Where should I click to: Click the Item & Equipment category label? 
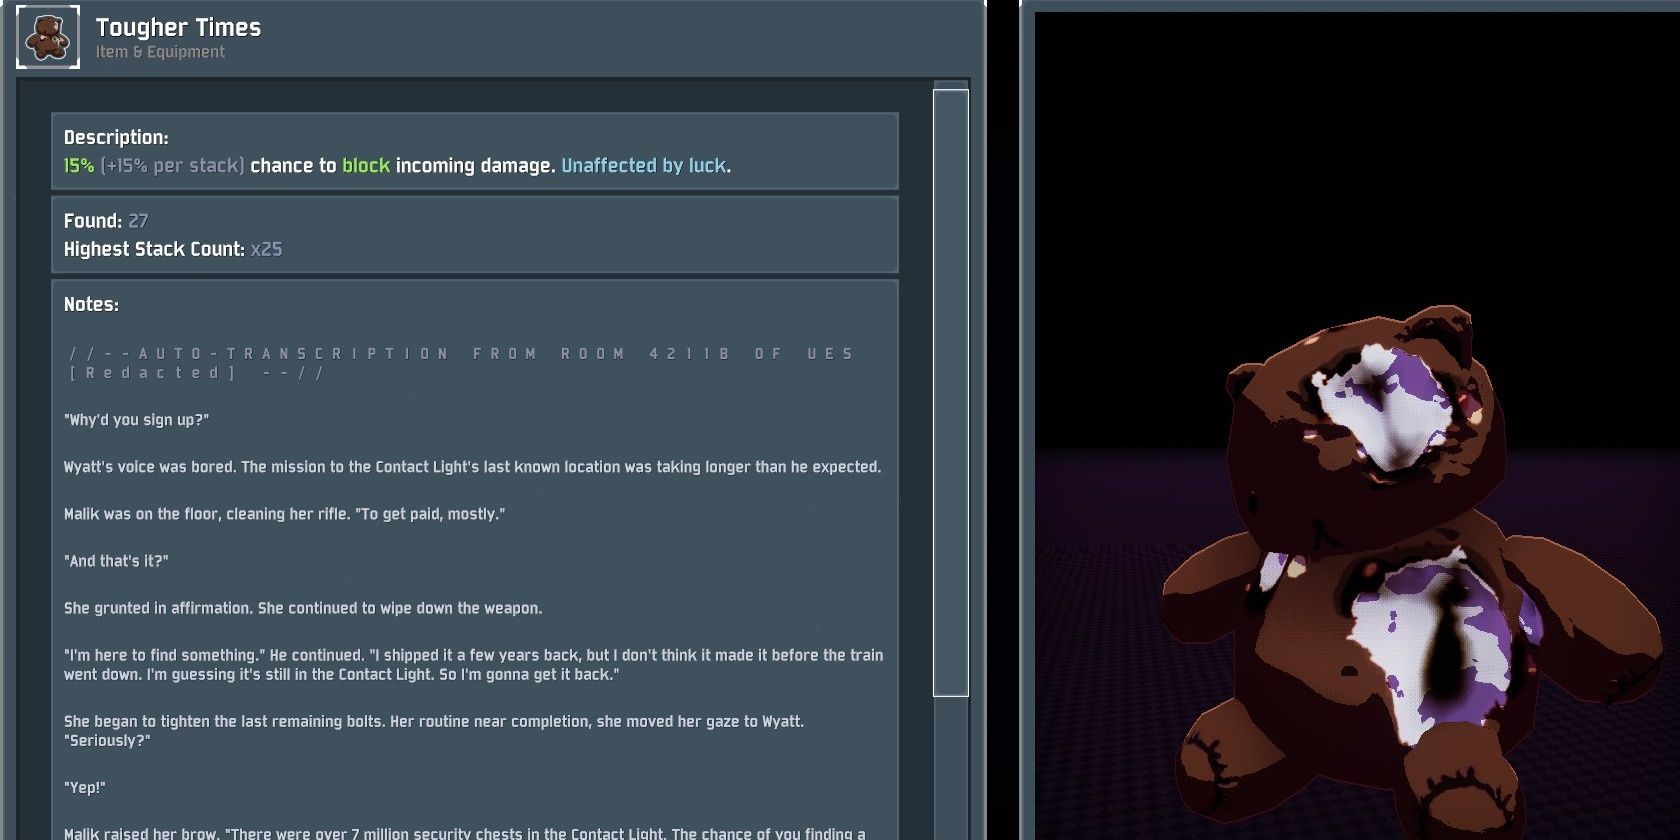point(160,52)
